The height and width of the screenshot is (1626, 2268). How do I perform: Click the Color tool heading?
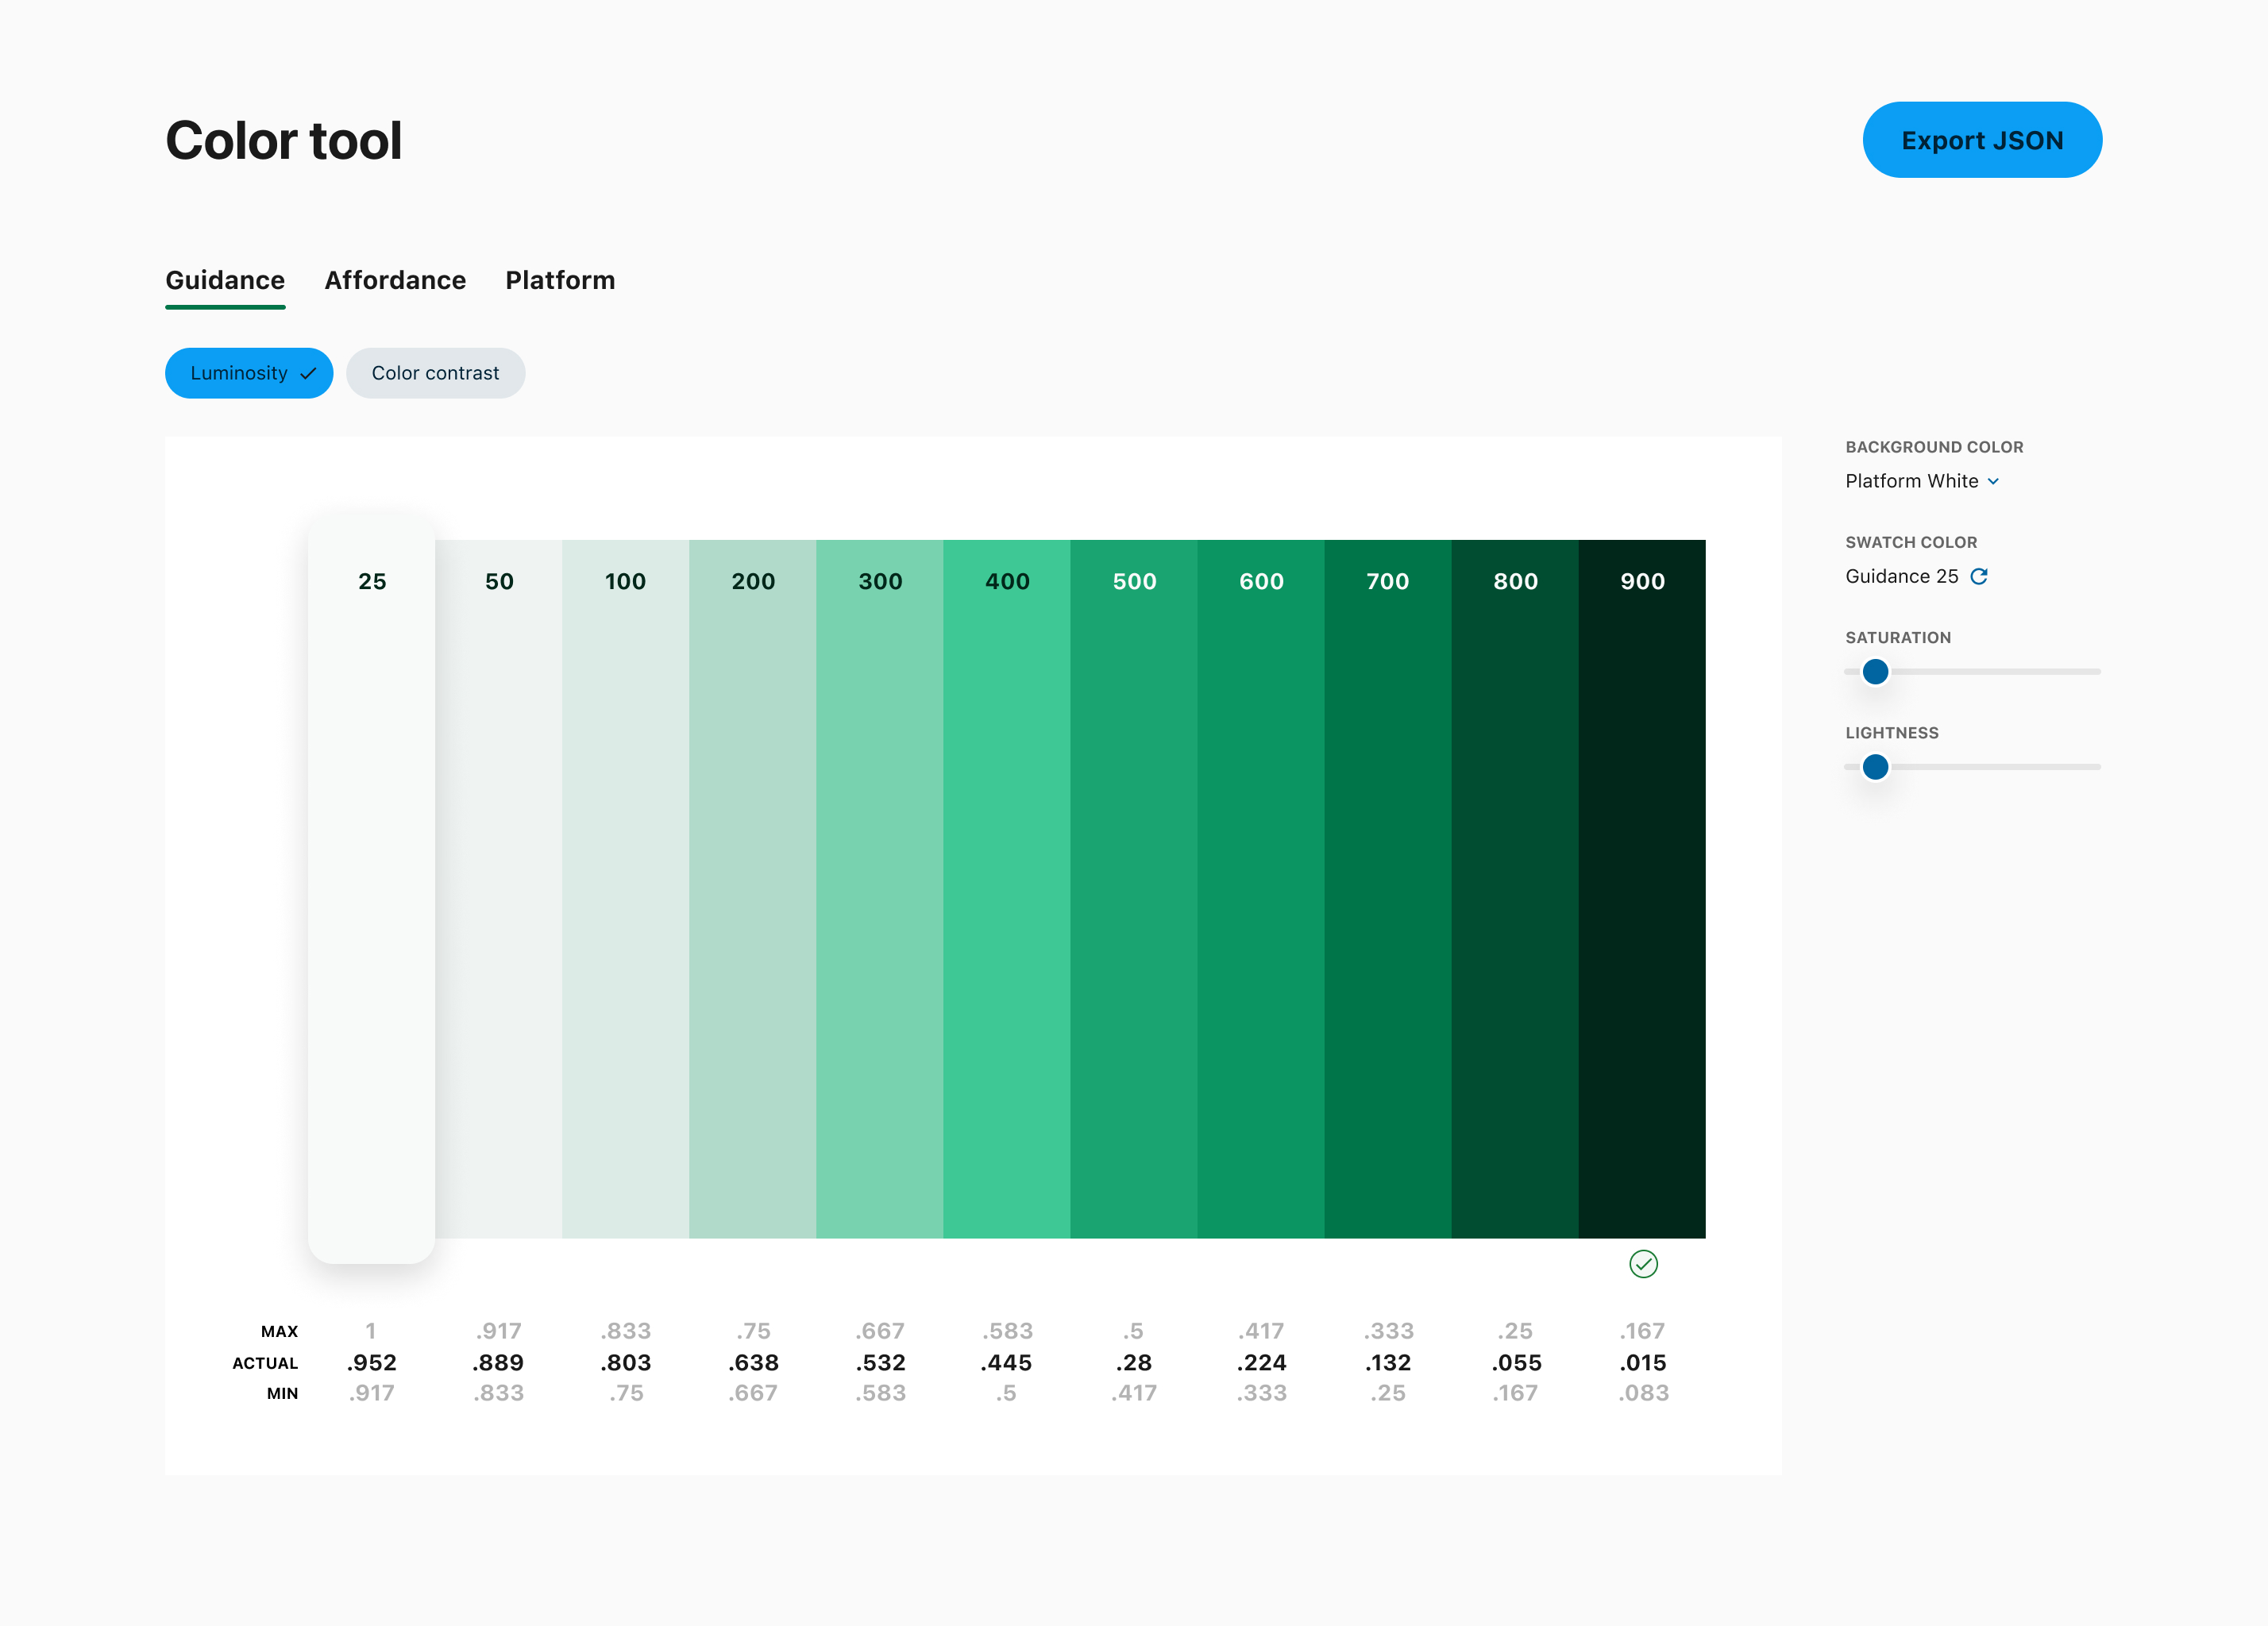coord(283,140)
